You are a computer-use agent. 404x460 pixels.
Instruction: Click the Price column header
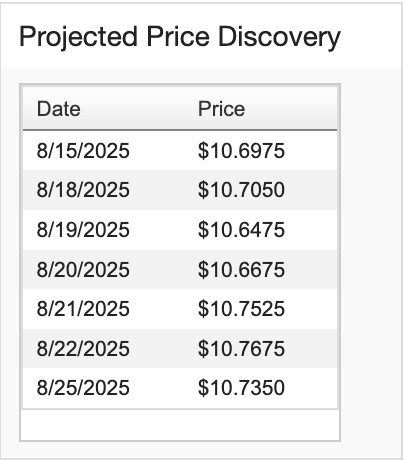(221, 109)
